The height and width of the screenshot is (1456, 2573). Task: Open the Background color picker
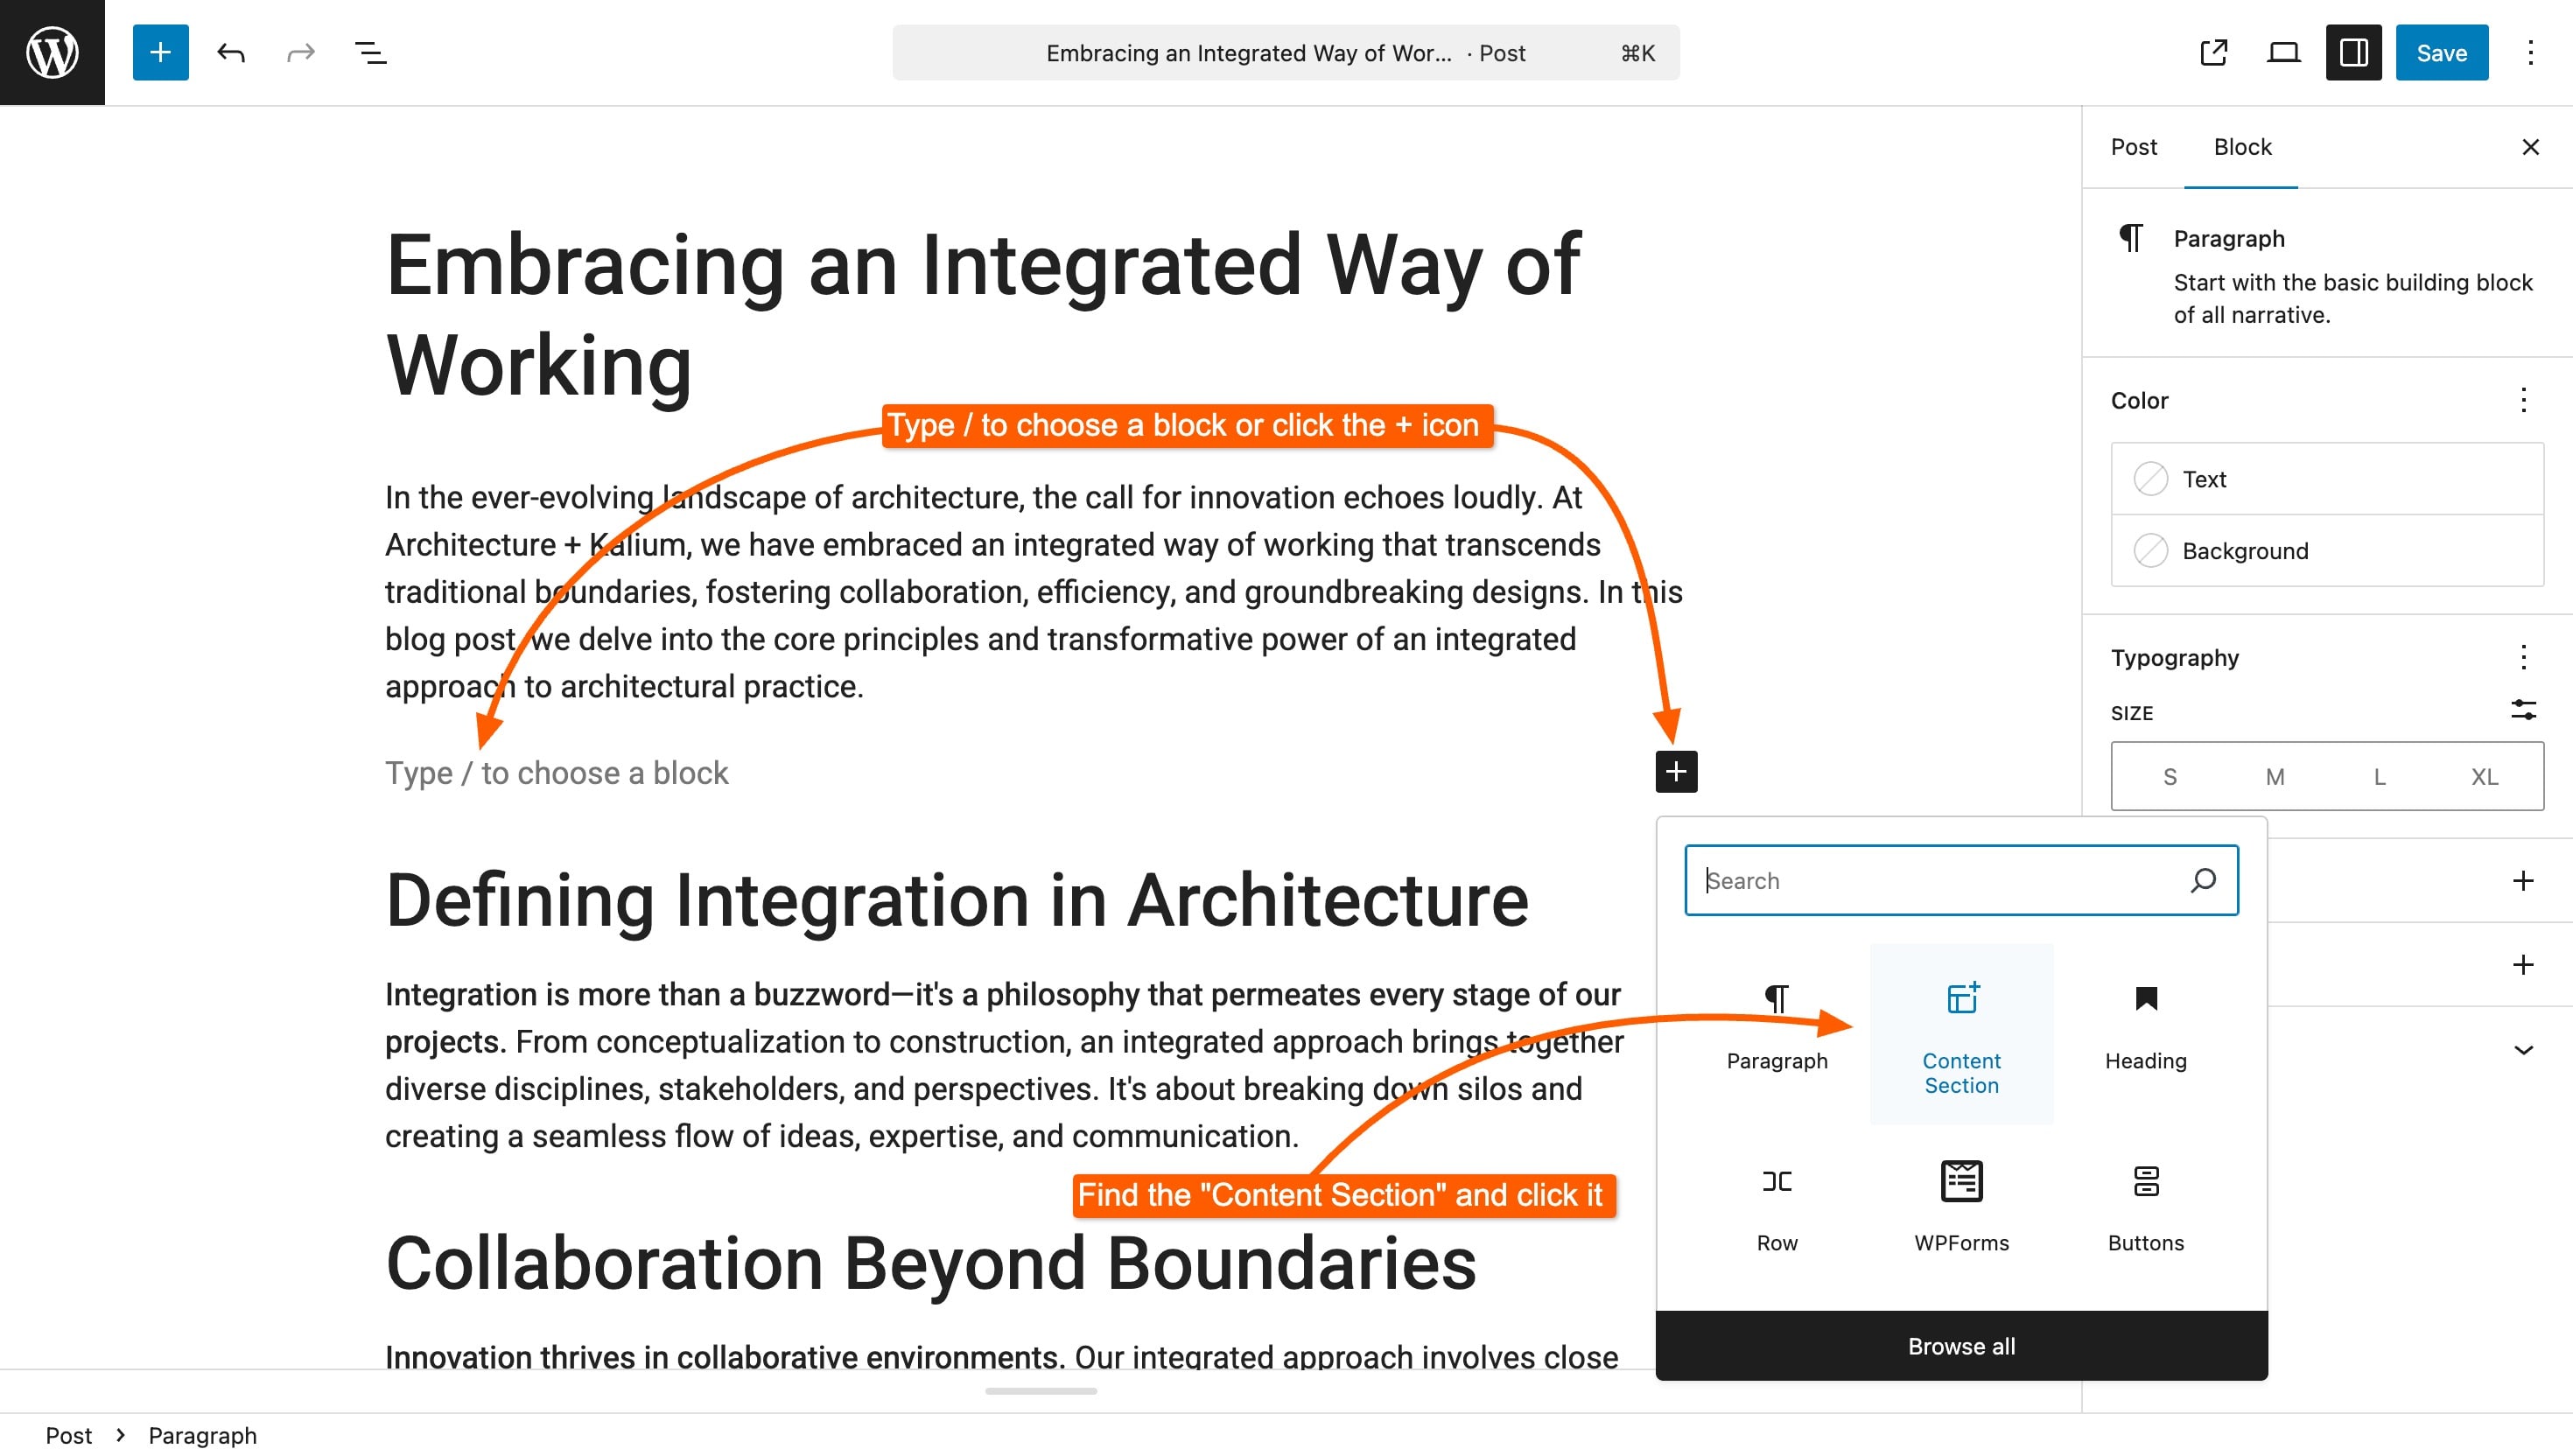2327,551
